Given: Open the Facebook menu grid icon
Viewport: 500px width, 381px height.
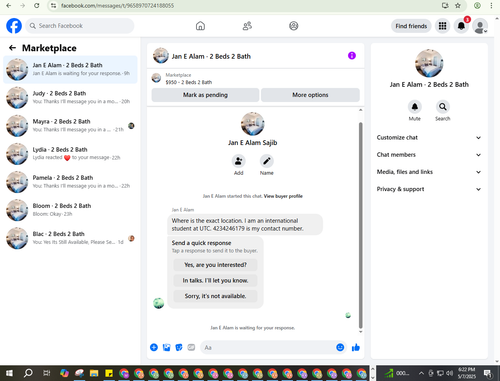Looking at the screenshot, I should point(442,26).
